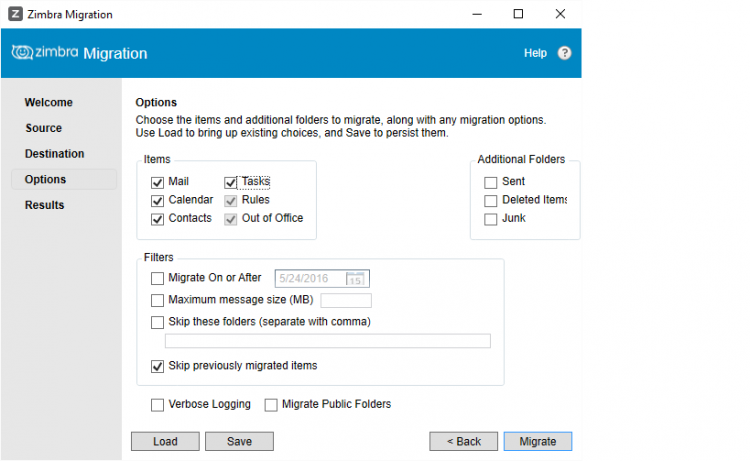Open the Results page in the sidebar
Image resolution: width=750 pixels, height=461 pixels.
pos(44,205)
